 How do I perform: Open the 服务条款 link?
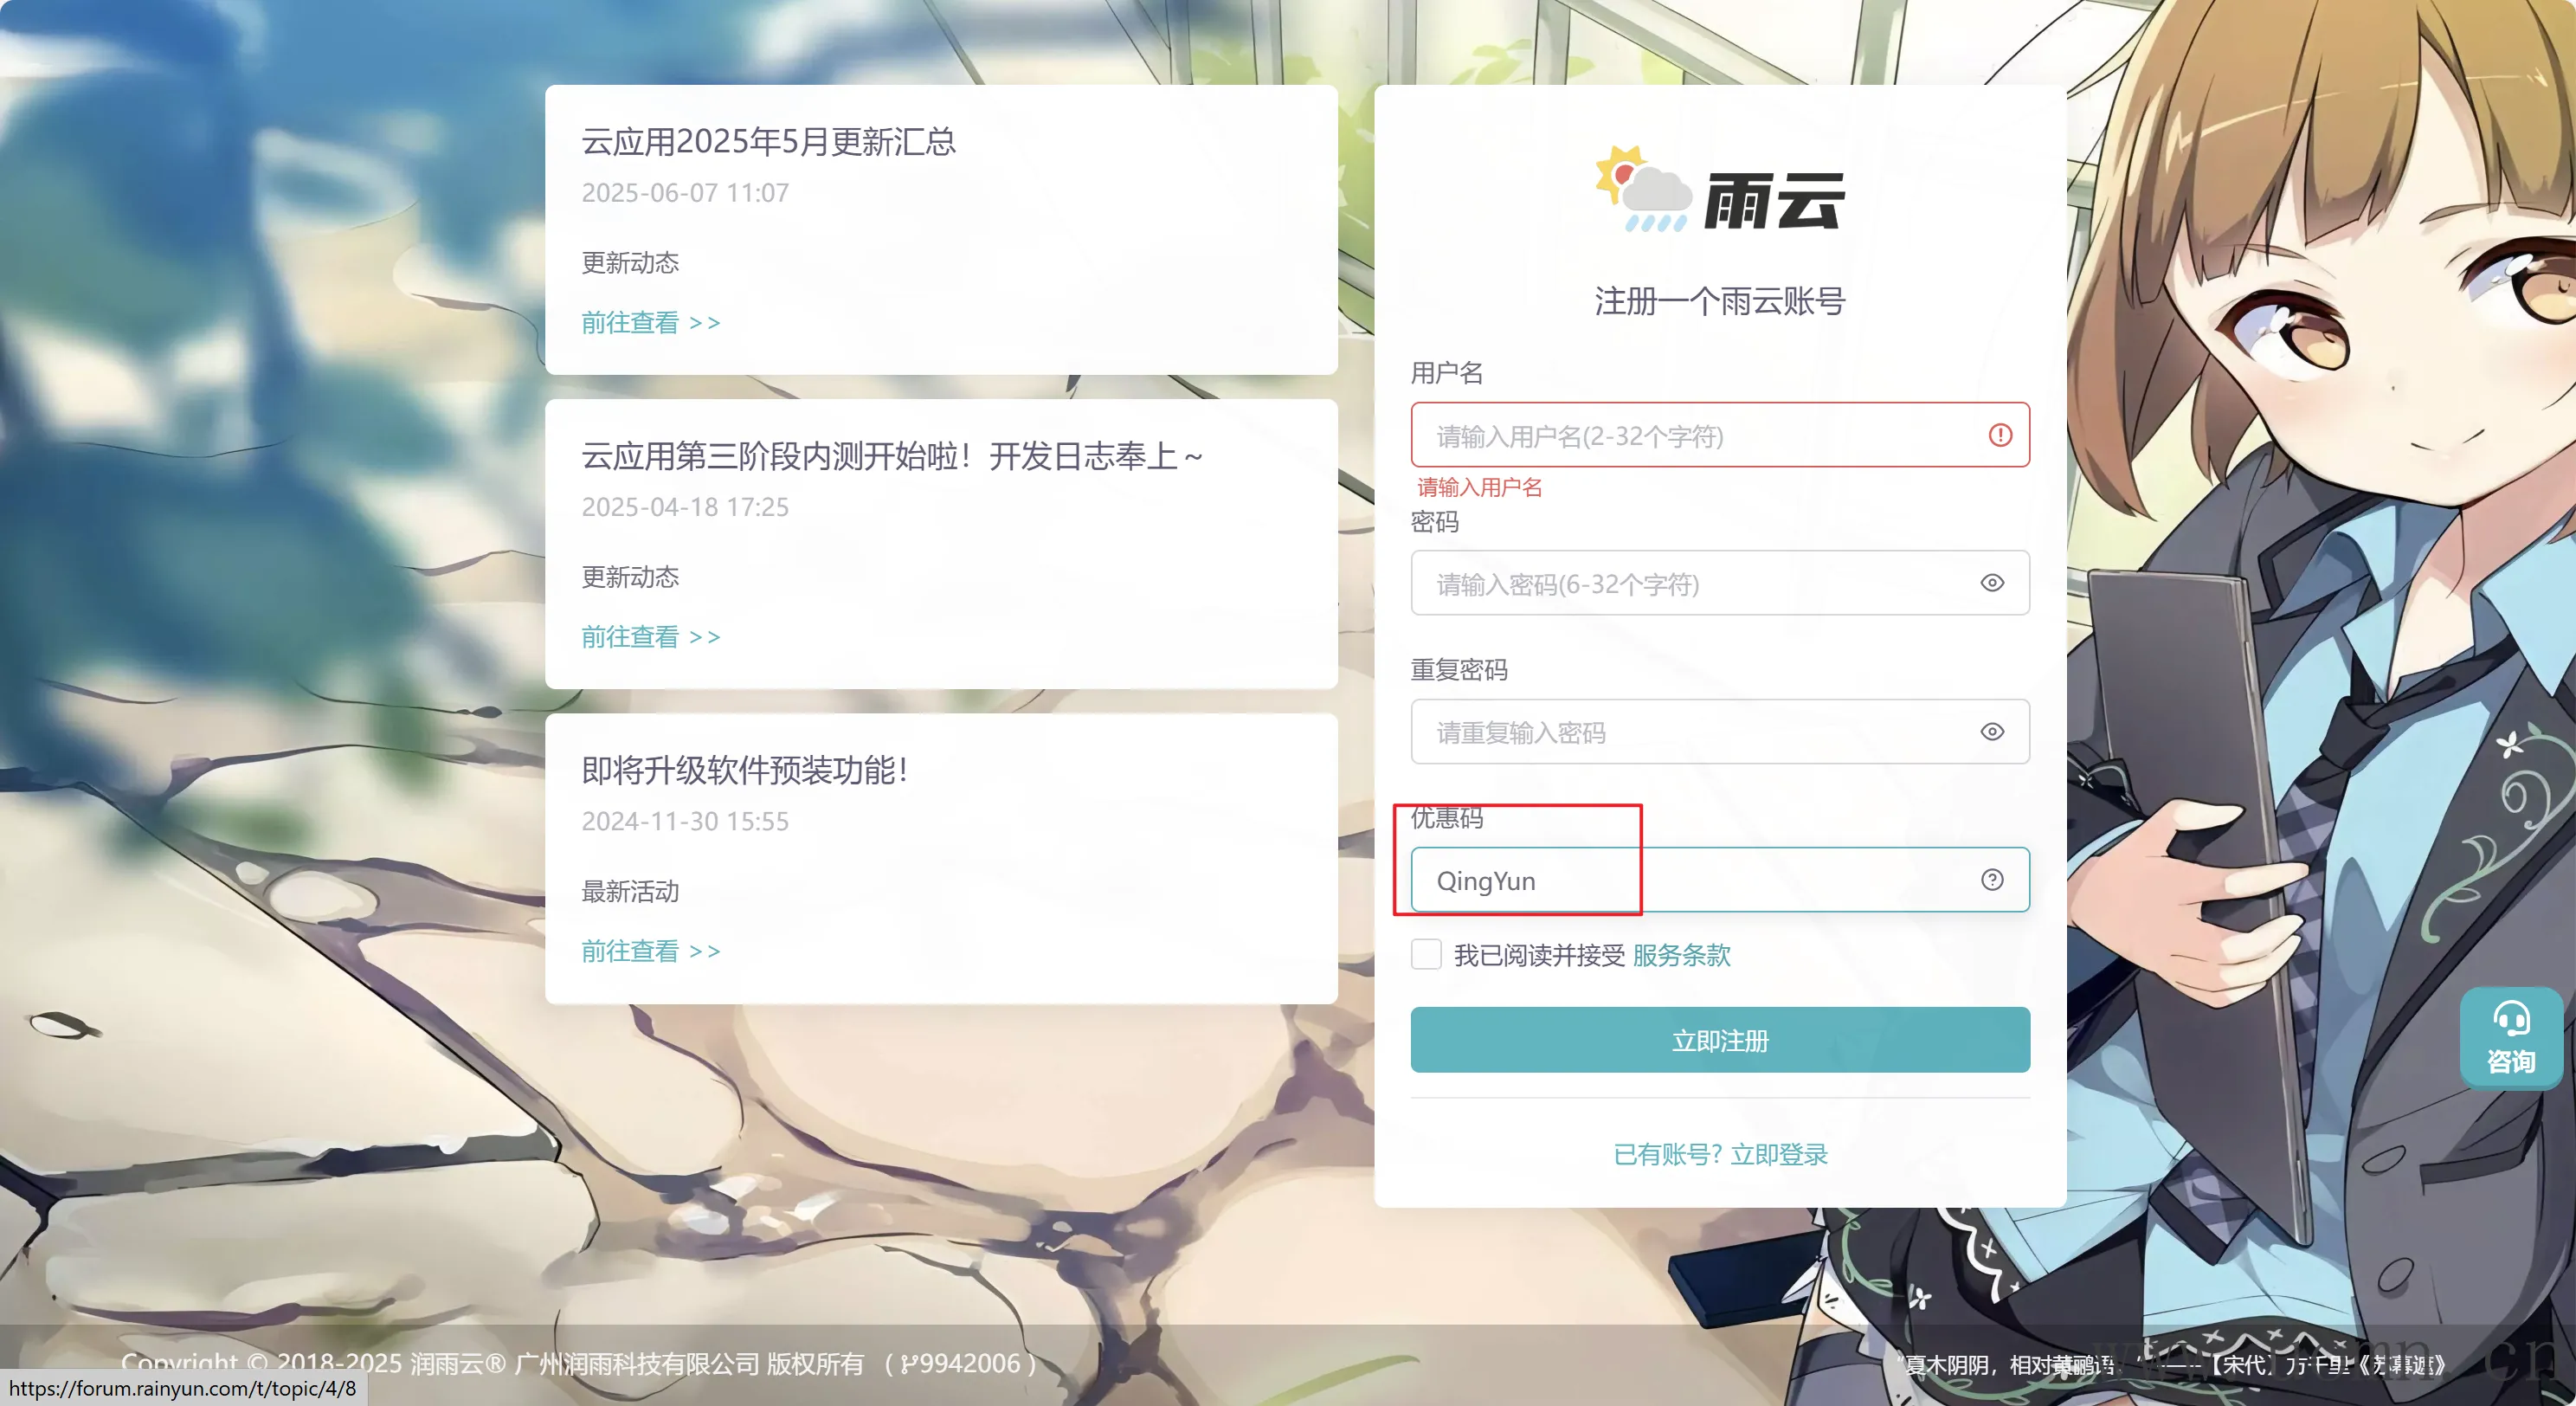[1681, 955]
